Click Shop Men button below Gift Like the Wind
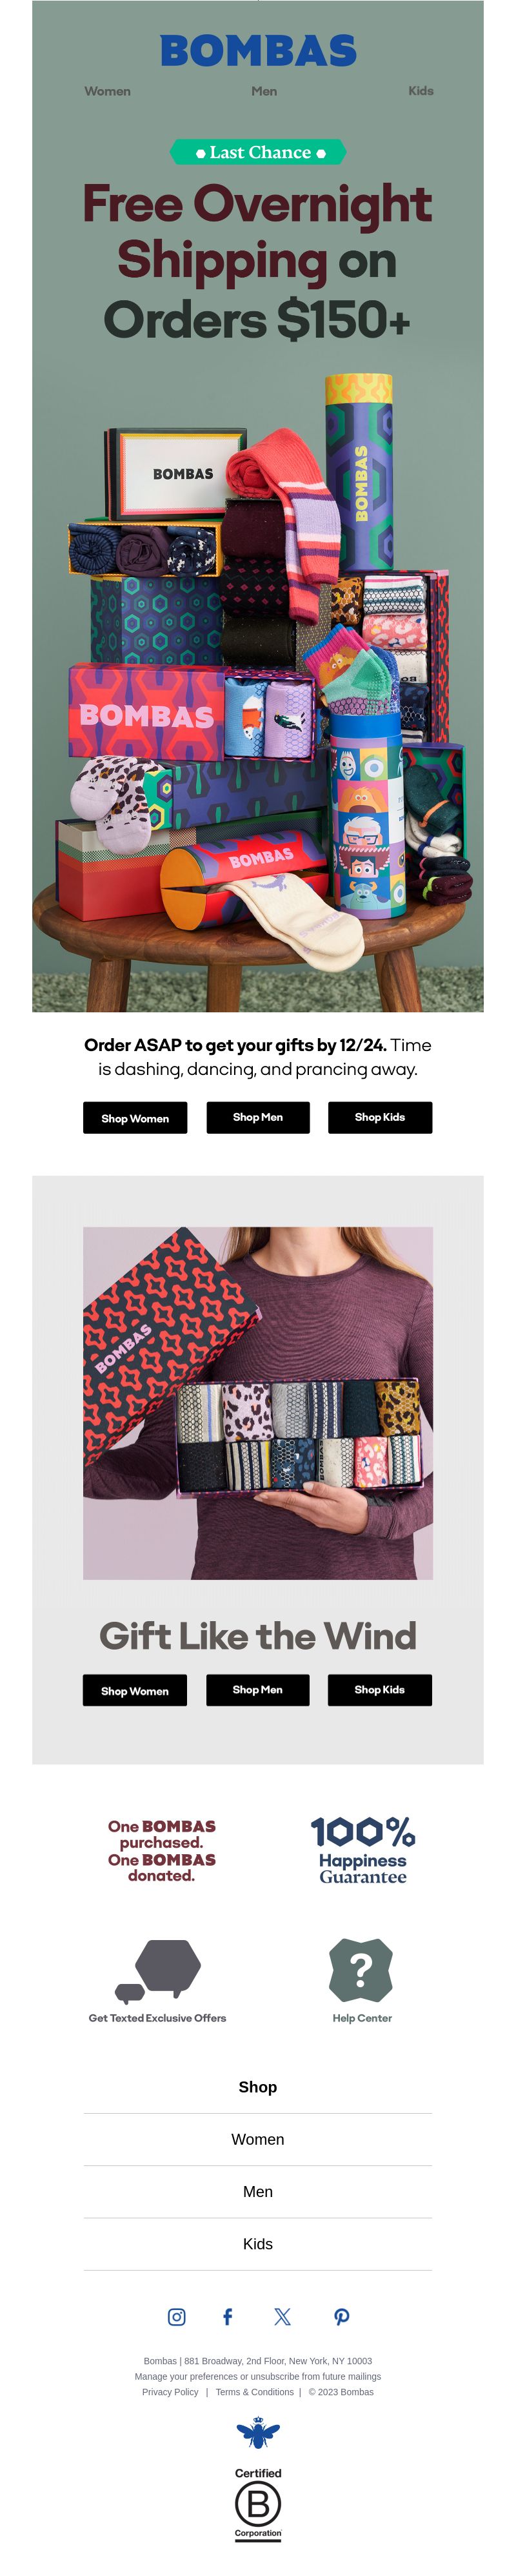The image size is (516, 2576). coord(258,1689)
